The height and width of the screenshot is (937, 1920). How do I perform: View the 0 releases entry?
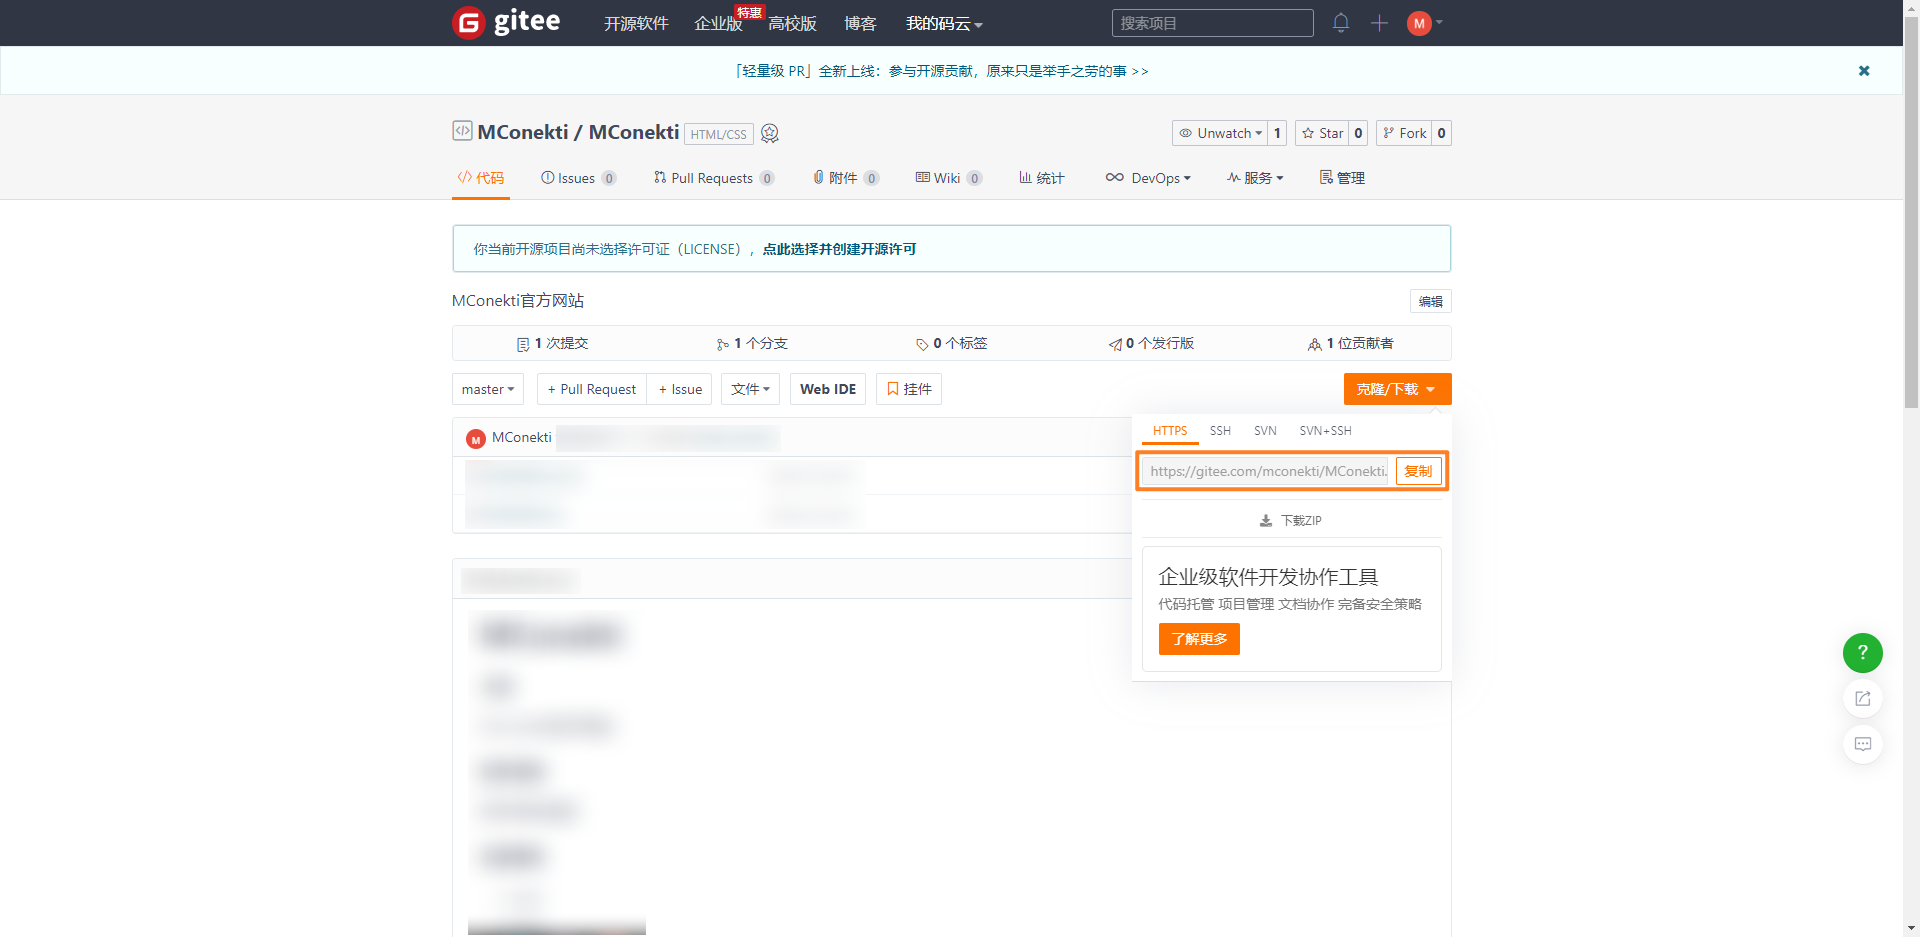(1151, 344)
